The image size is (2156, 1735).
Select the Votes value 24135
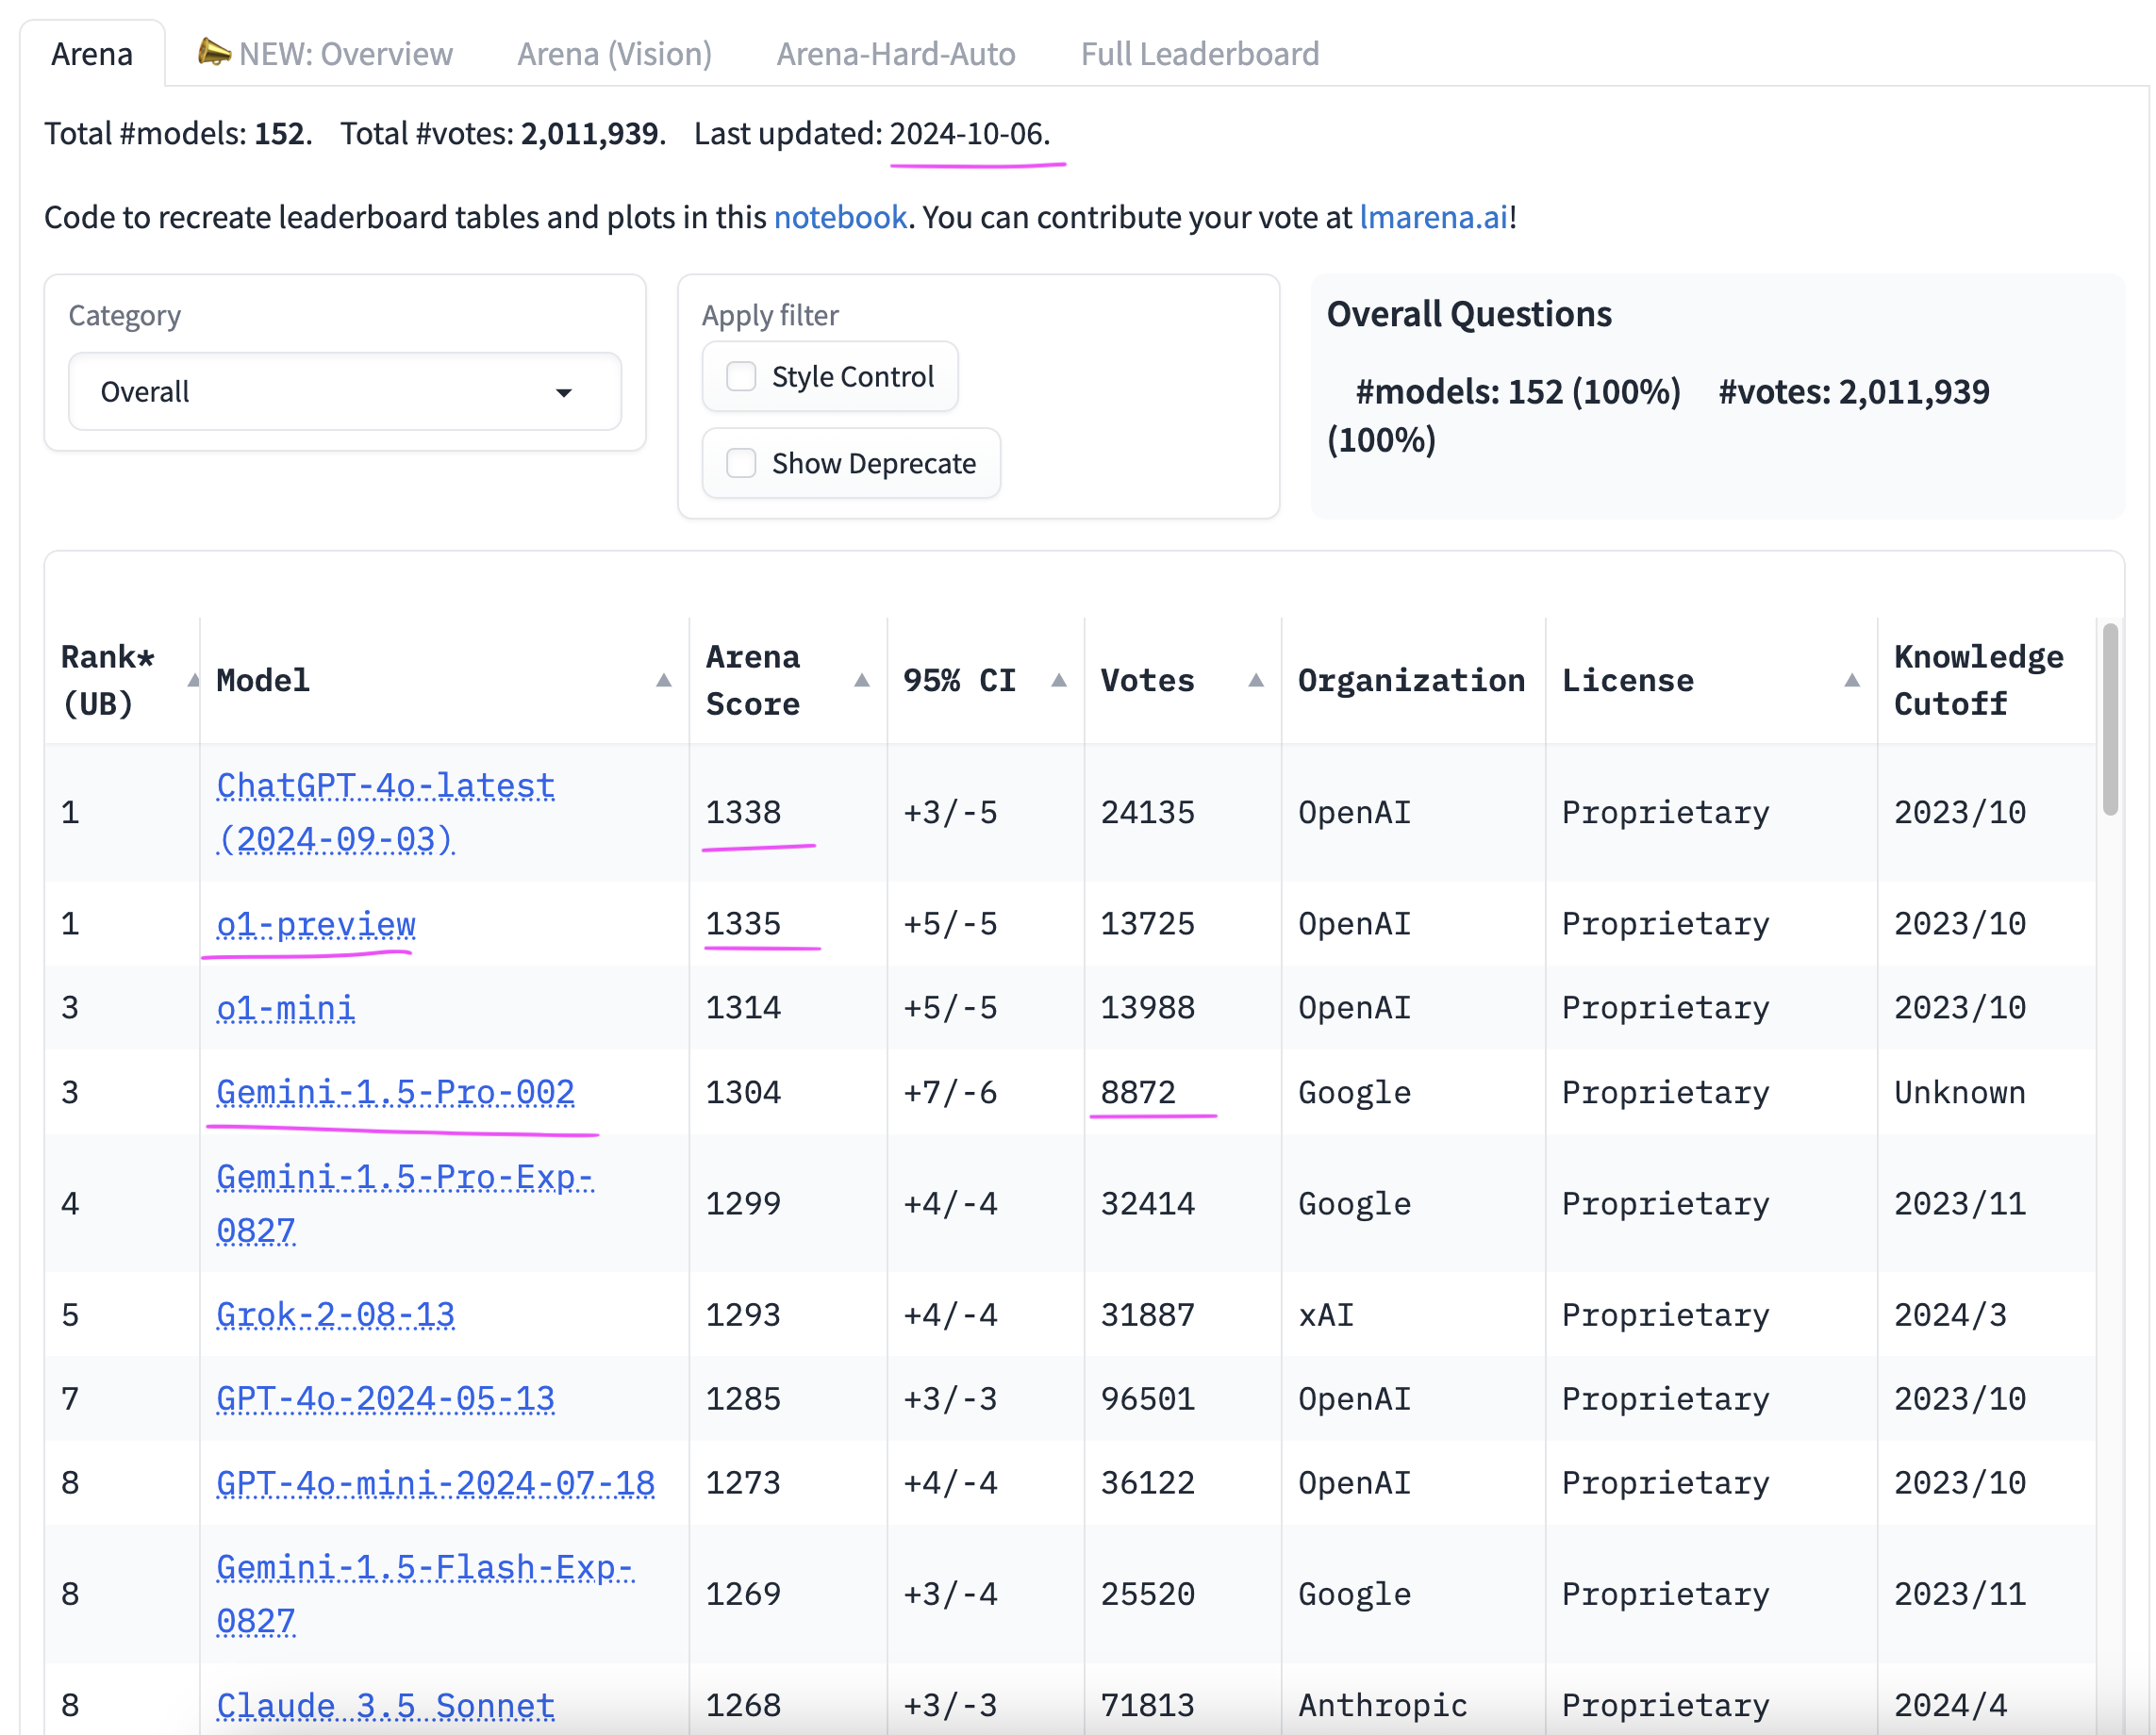(1147, 812)
